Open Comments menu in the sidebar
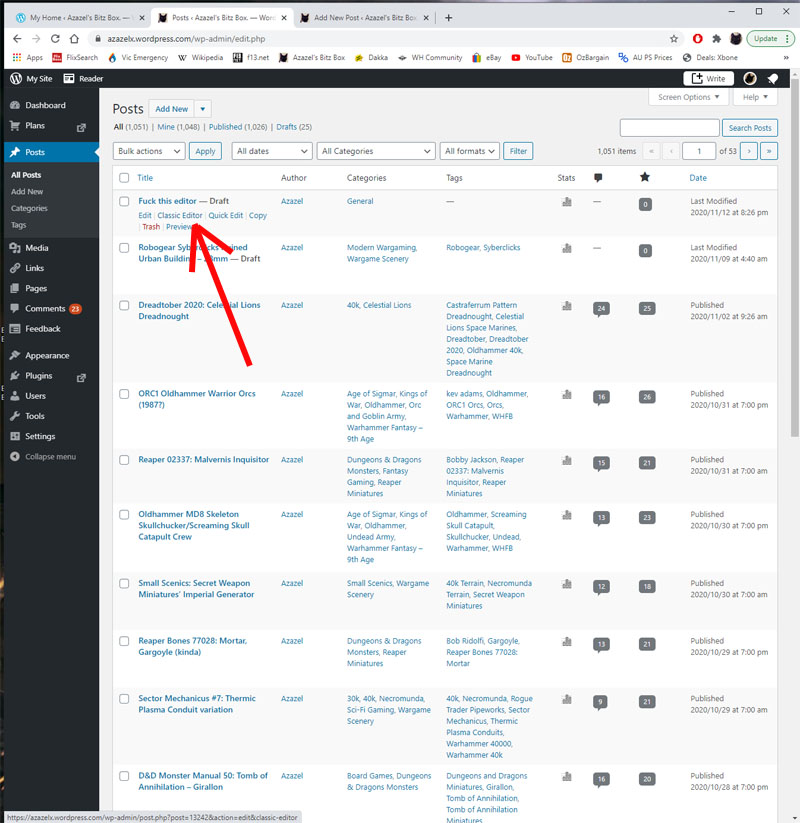Image resolution: width=800 pixels, height=823 pixels. 45,309
